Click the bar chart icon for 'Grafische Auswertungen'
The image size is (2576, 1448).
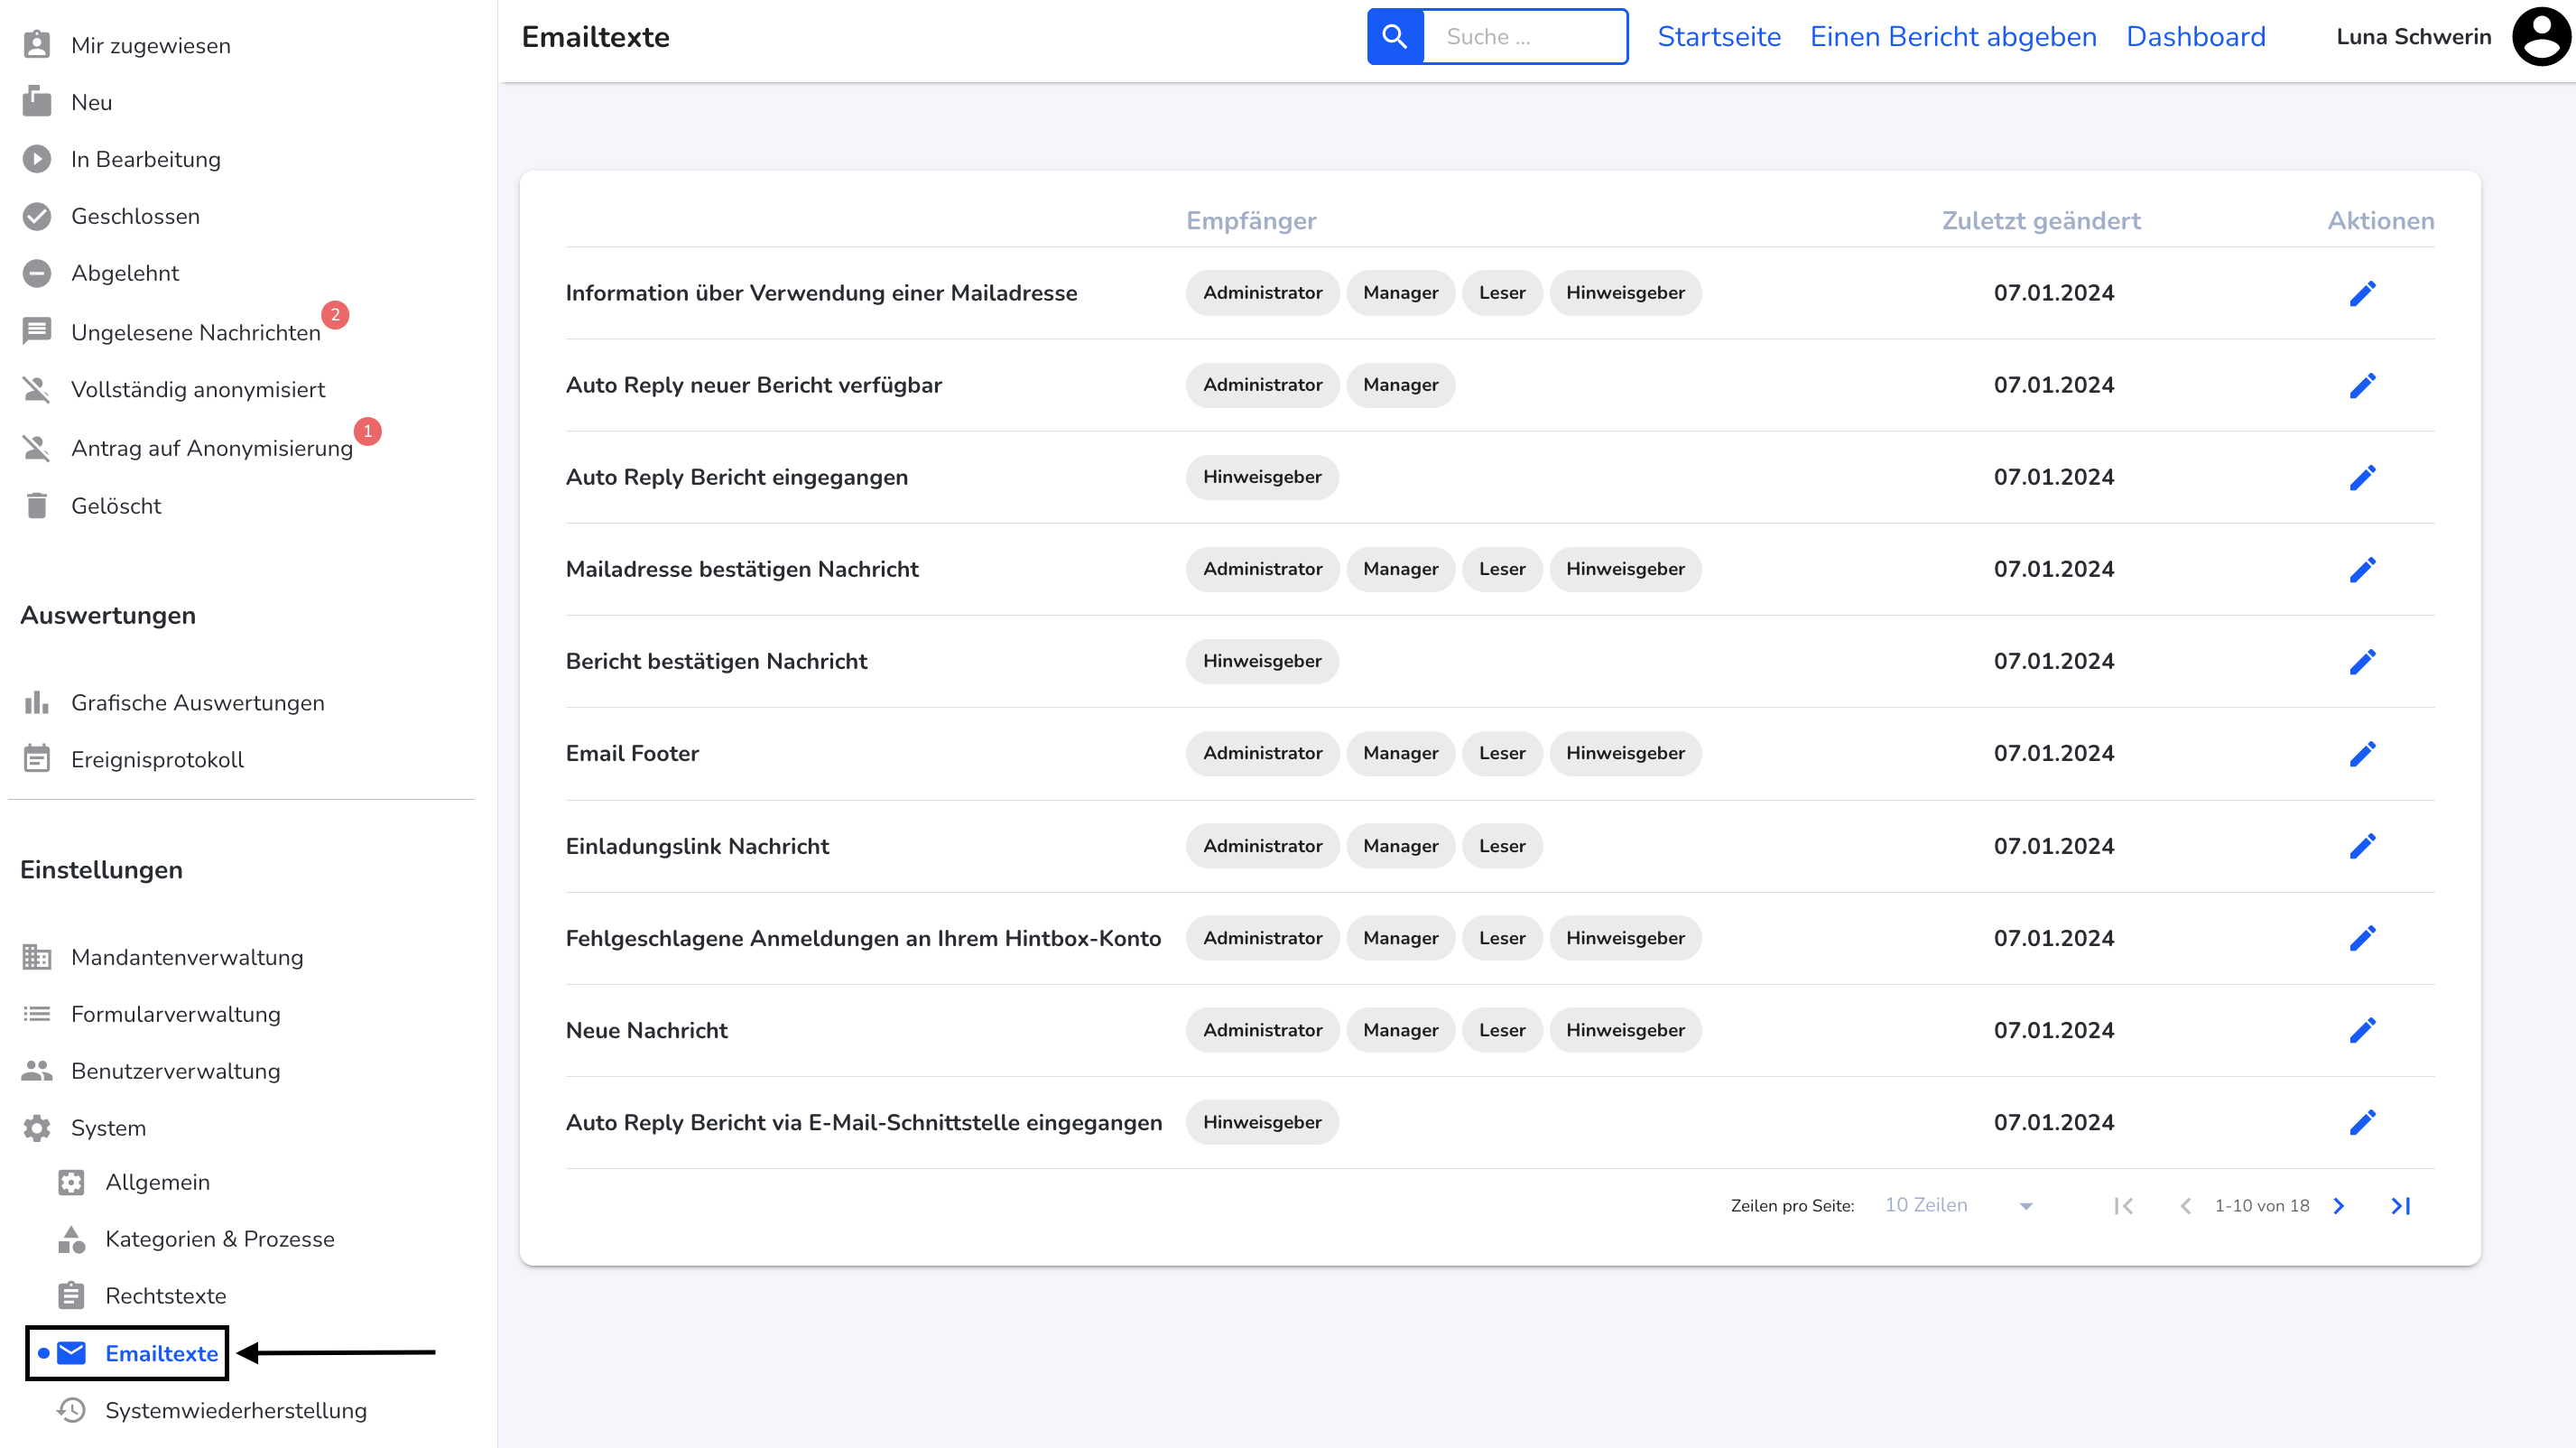point(37,703)
